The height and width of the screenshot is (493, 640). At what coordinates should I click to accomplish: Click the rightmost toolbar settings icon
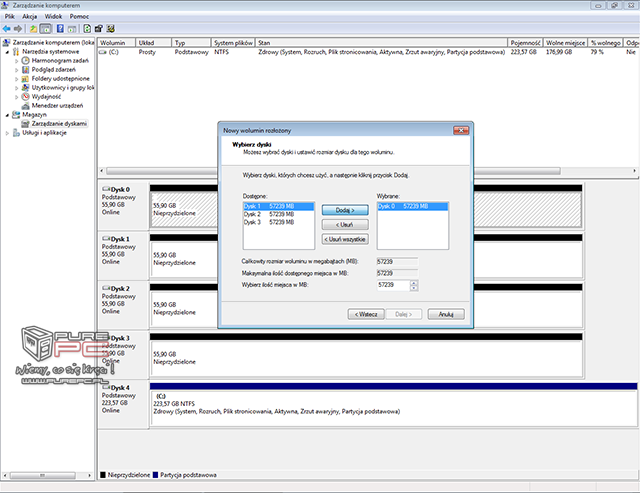(110, 29)
